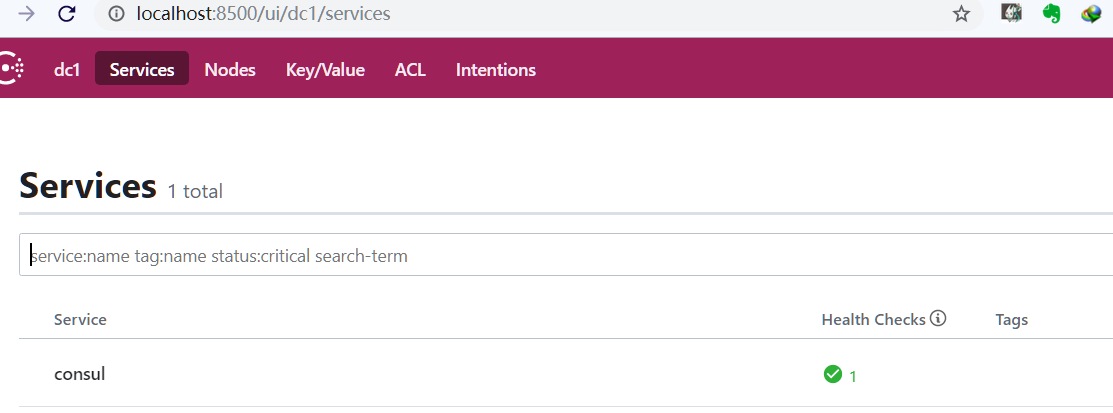Open the dc1 datacenter dropdown
1113x413 pixels.
click(x=67, y=70)
